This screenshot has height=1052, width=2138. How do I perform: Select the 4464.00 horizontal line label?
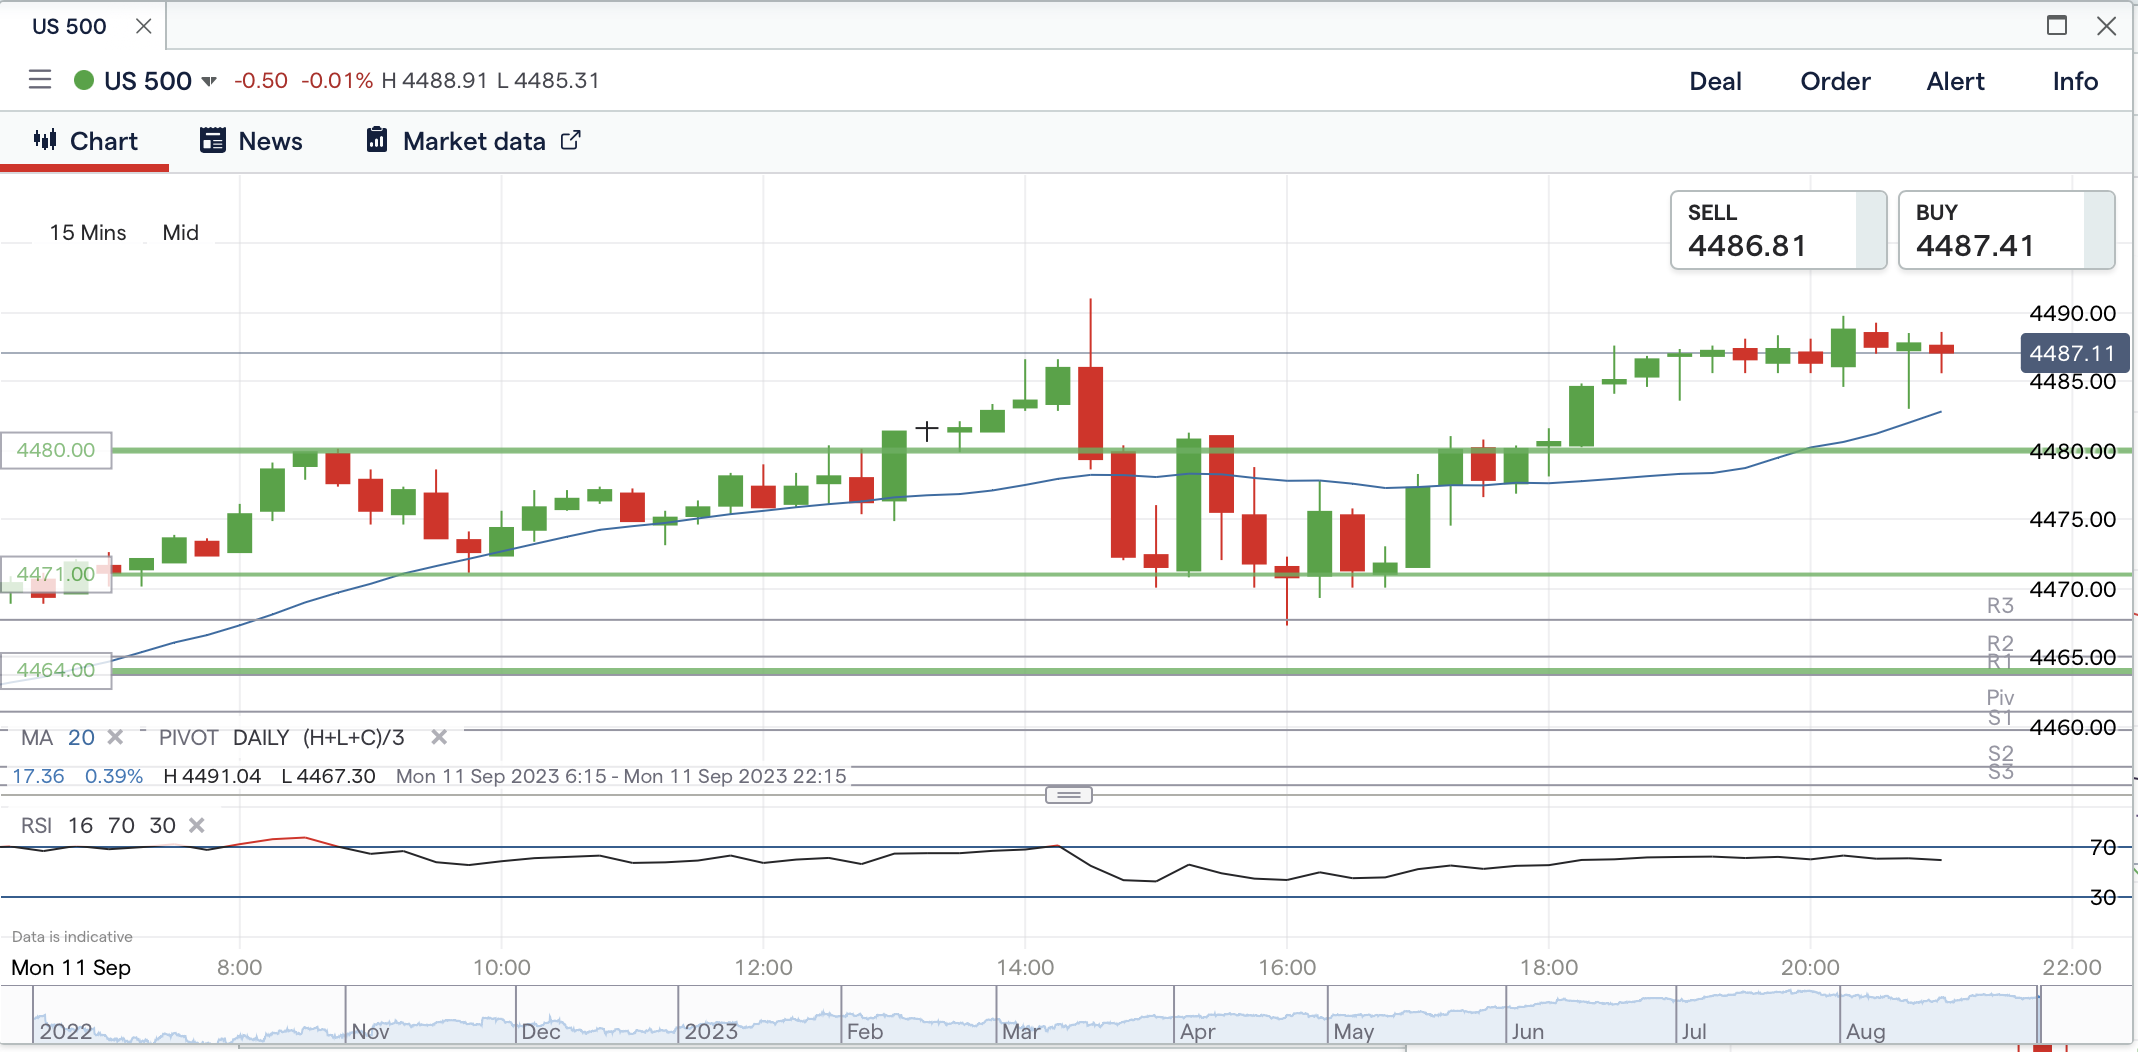click(56, 670)
